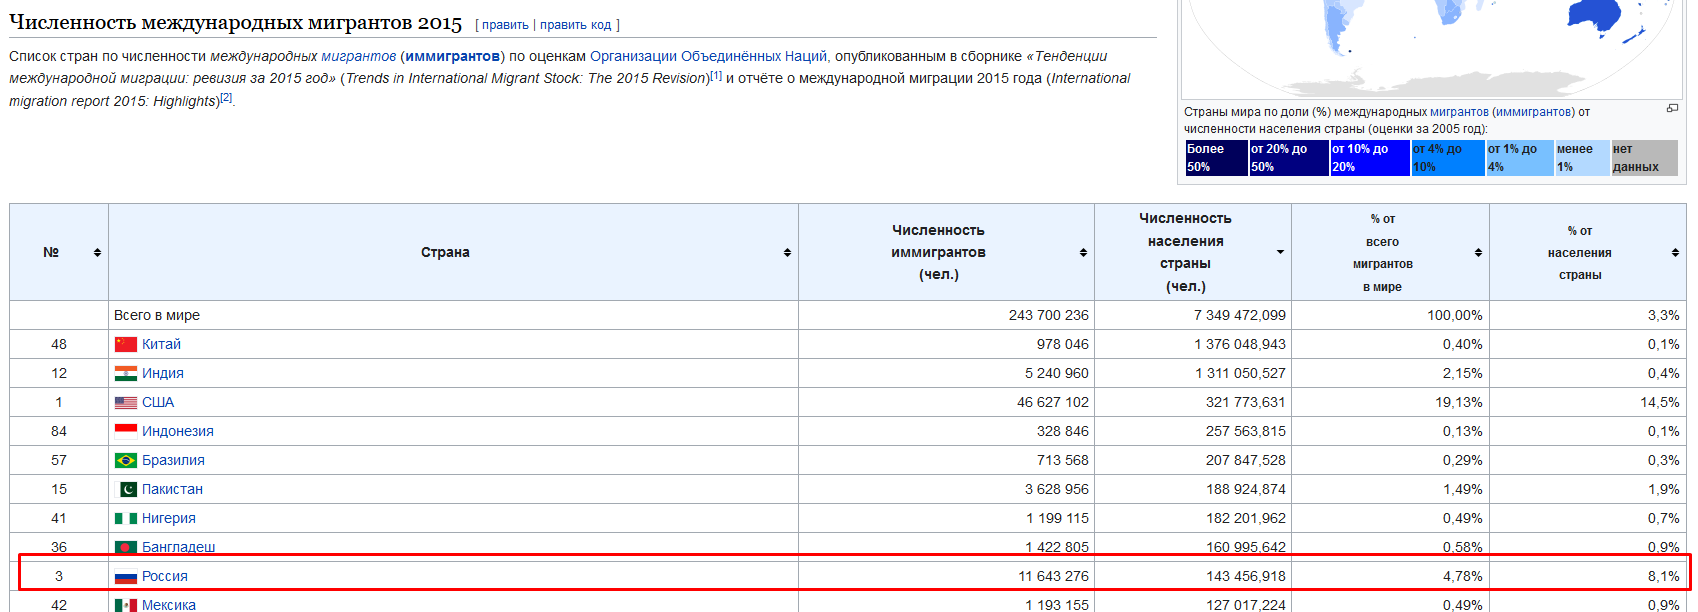Screen dimensions: 1698x612
Task: Click legend swatch от 20% до 50%
Action: point(1288,158)
